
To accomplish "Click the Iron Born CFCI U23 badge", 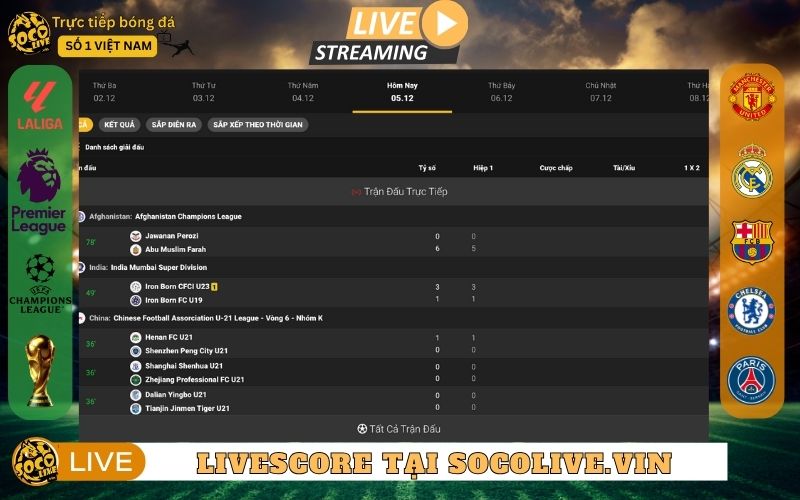I will [136, 287].
